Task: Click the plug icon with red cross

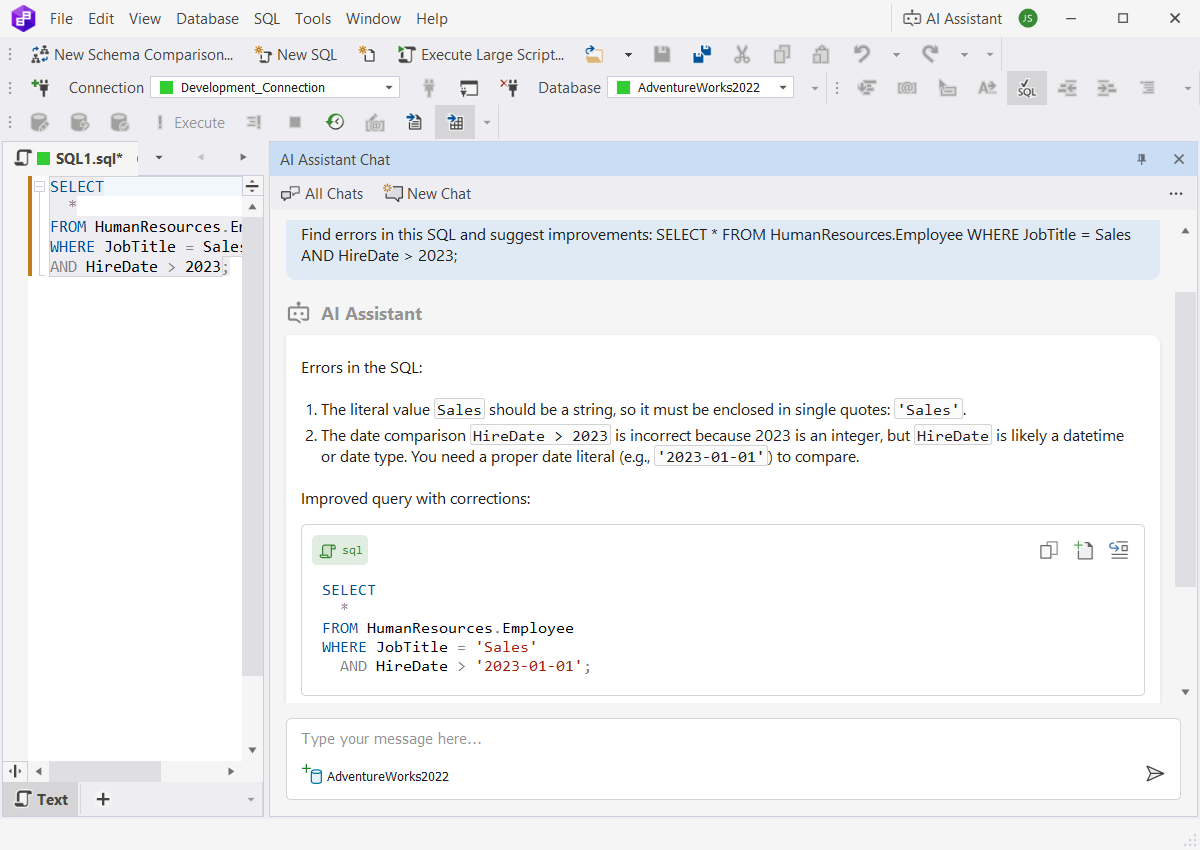Action: tap(508, 87)
